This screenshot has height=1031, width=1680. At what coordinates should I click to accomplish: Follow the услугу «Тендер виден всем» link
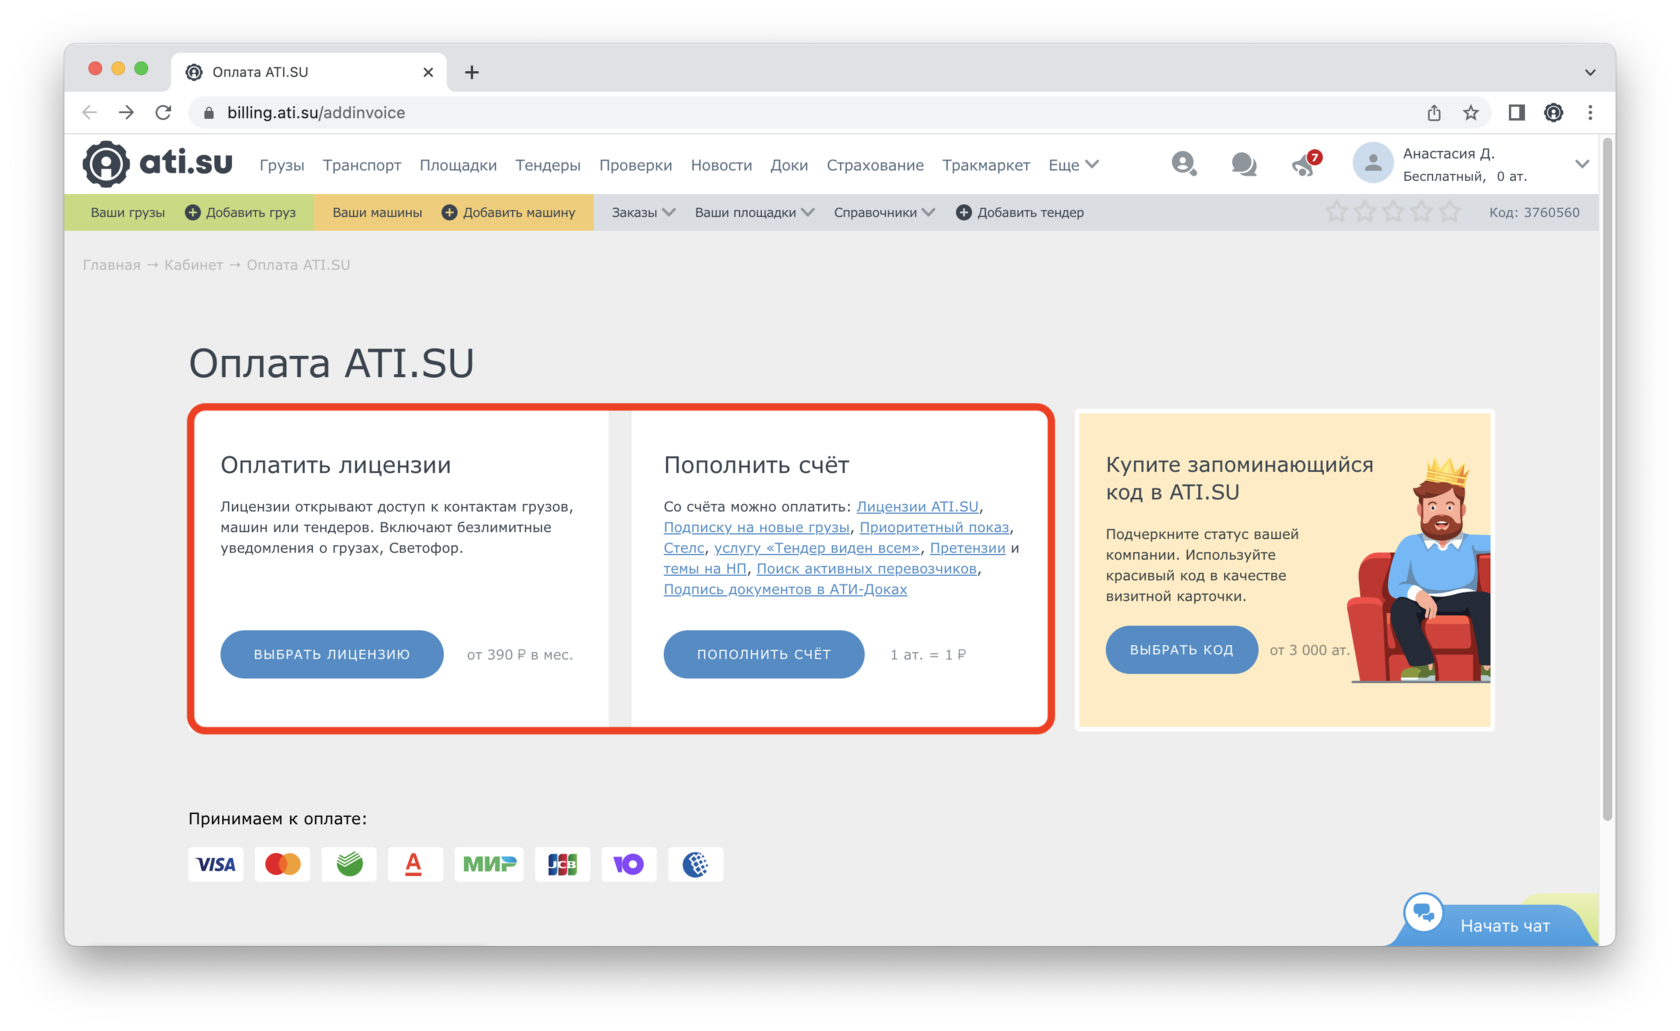[x=817, y=548]
